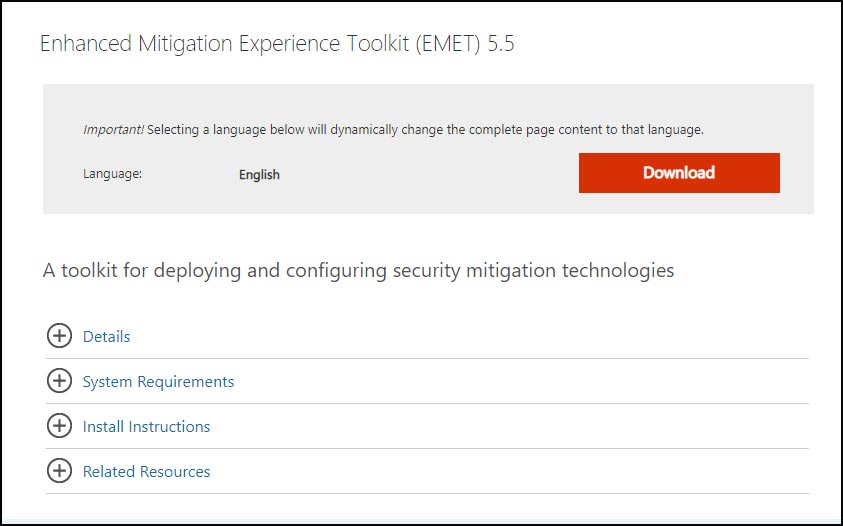Click the toolkit description heading

(x=358, y=271)
